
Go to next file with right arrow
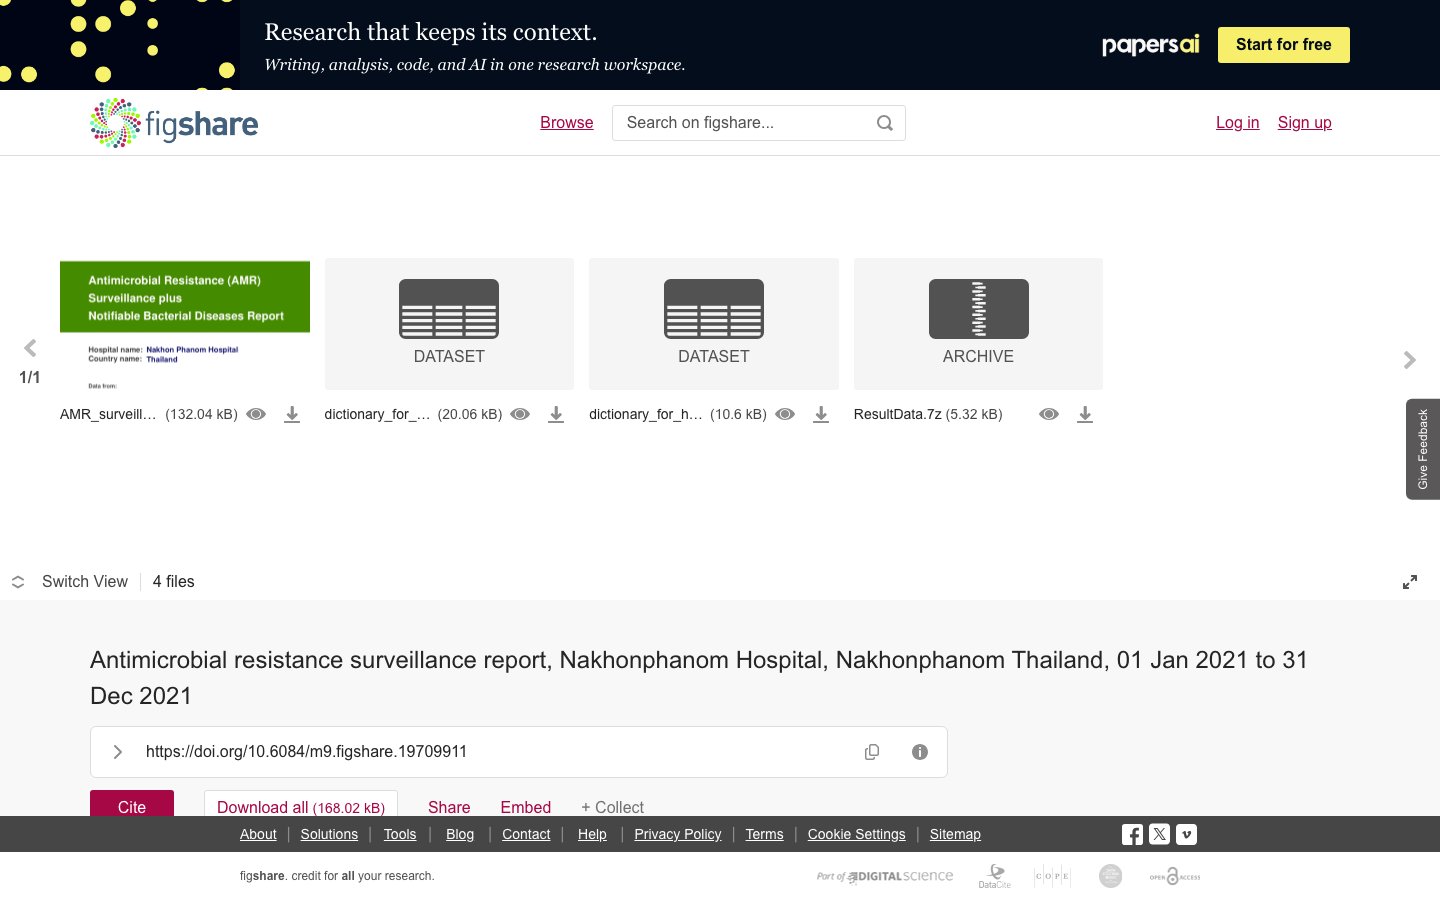1410,360
